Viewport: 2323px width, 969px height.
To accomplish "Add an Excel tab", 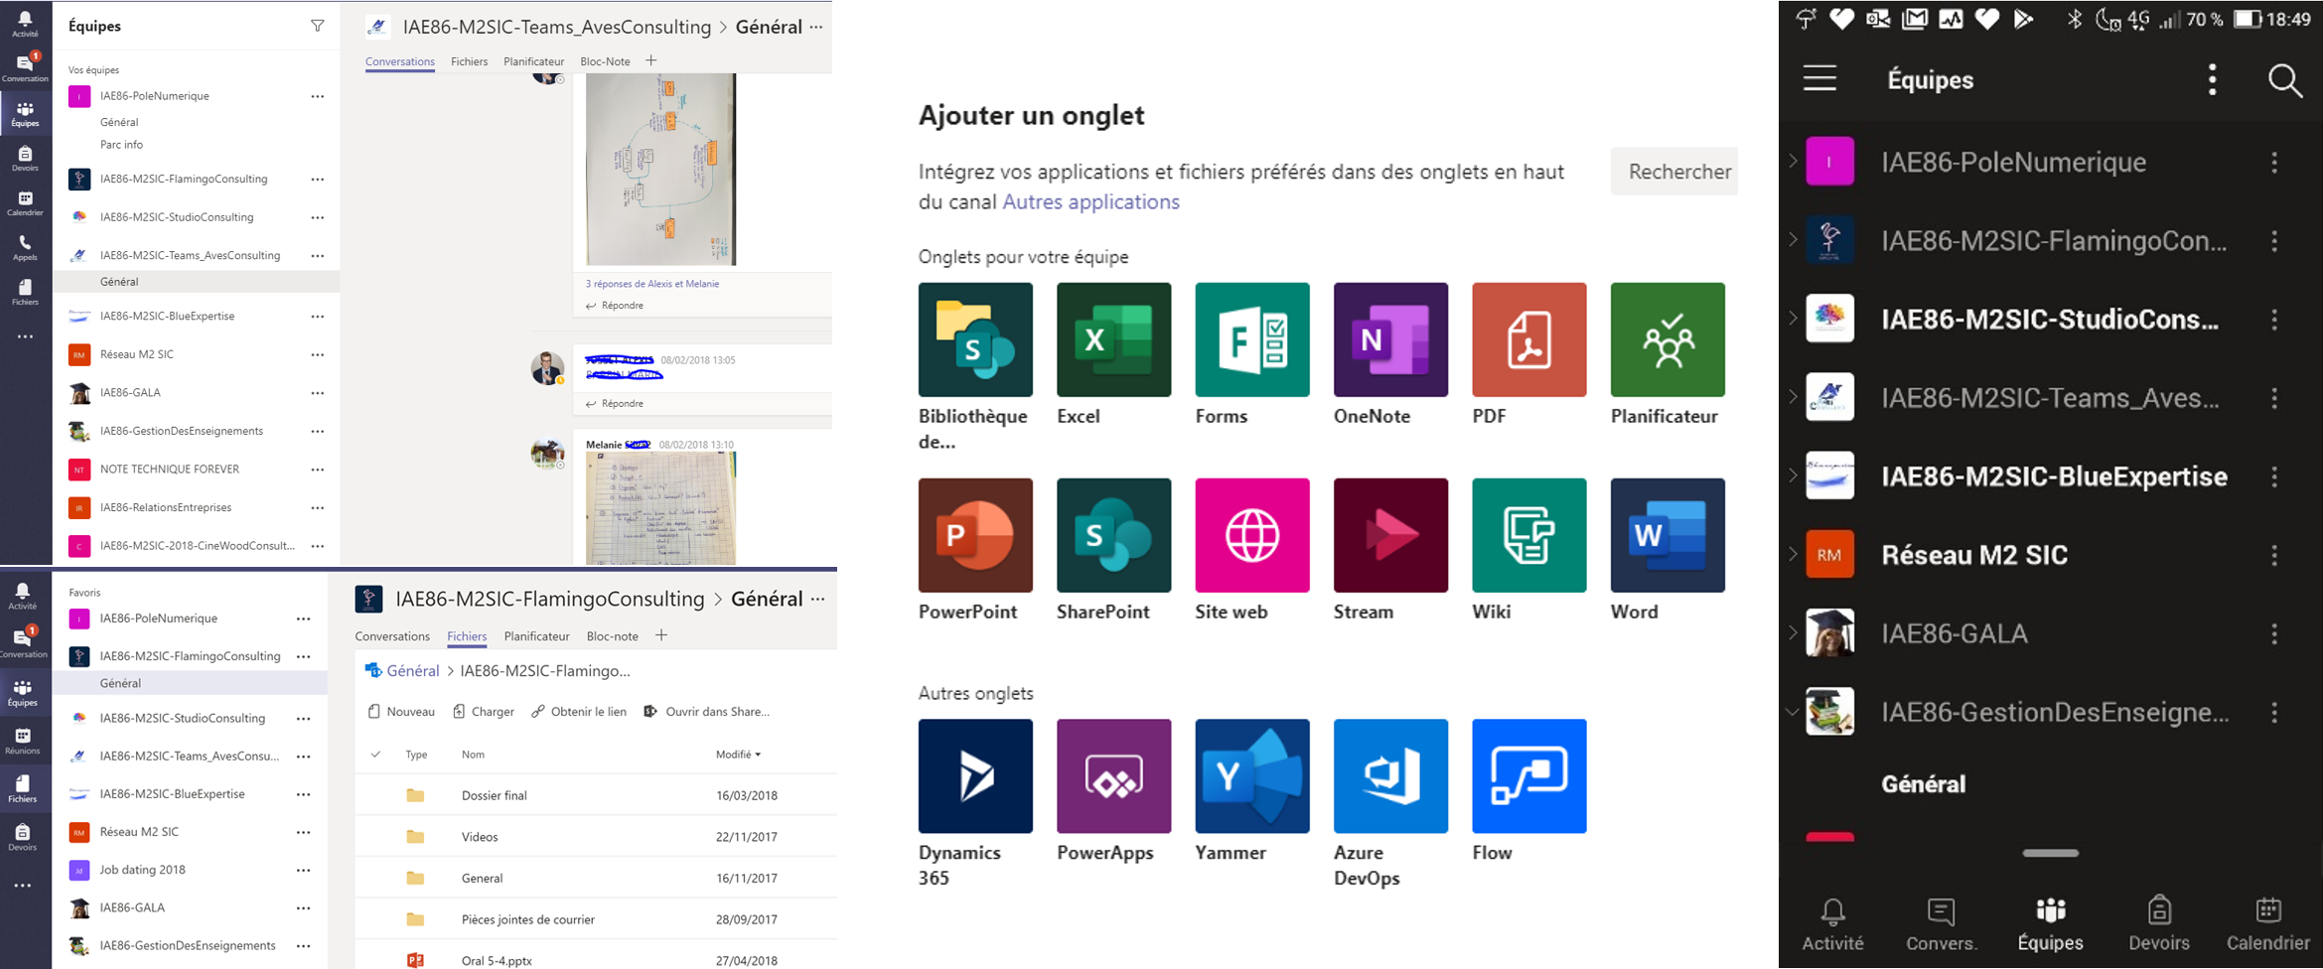I will (1113, 340).
